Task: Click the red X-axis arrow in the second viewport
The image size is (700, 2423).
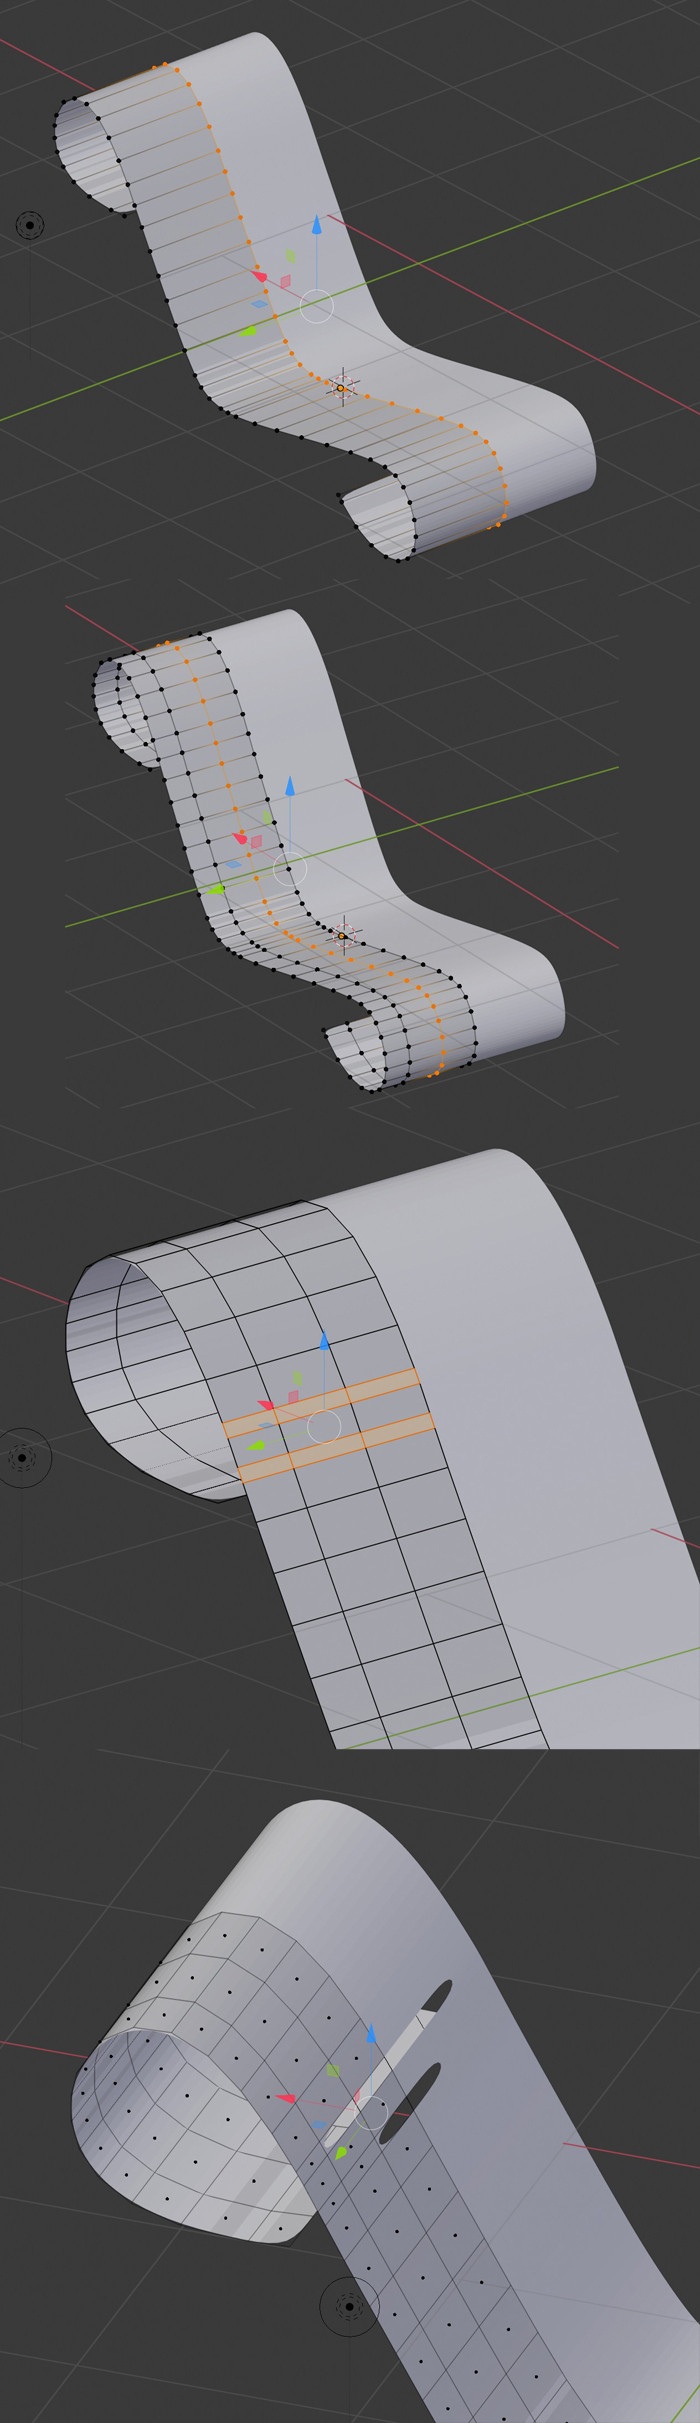Action: coord(239,838)
